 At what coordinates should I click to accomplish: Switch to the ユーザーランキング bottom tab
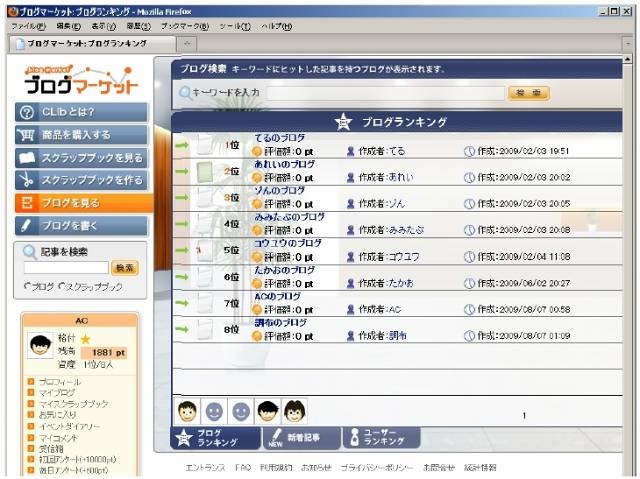[x=381, y=437]
